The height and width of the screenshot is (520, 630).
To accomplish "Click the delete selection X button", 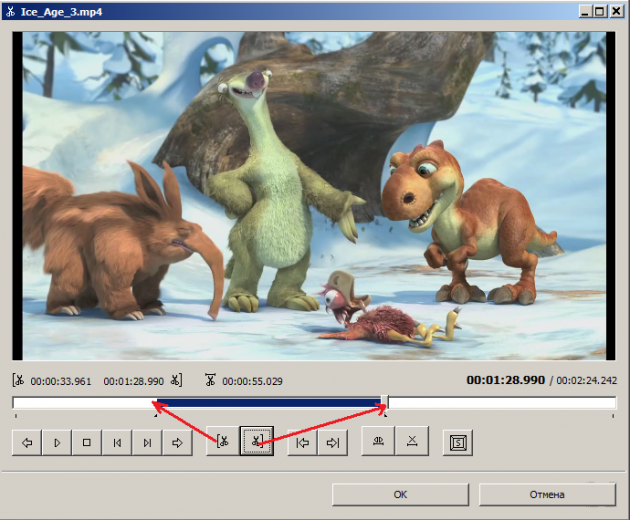I will [x=412, y=441].
